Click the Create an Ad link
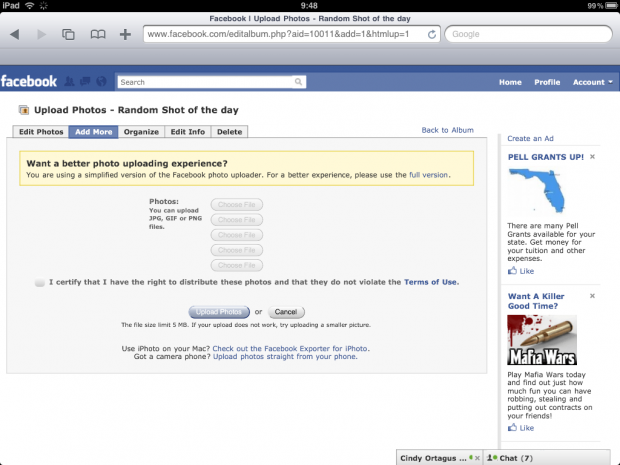The image size is (620, 465). 530,138
